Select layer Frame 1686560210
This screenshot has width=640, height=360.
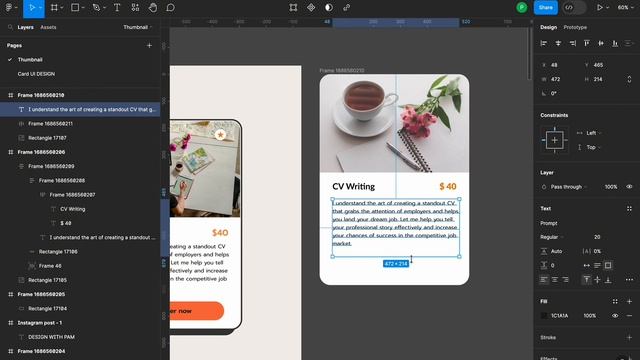41,95
